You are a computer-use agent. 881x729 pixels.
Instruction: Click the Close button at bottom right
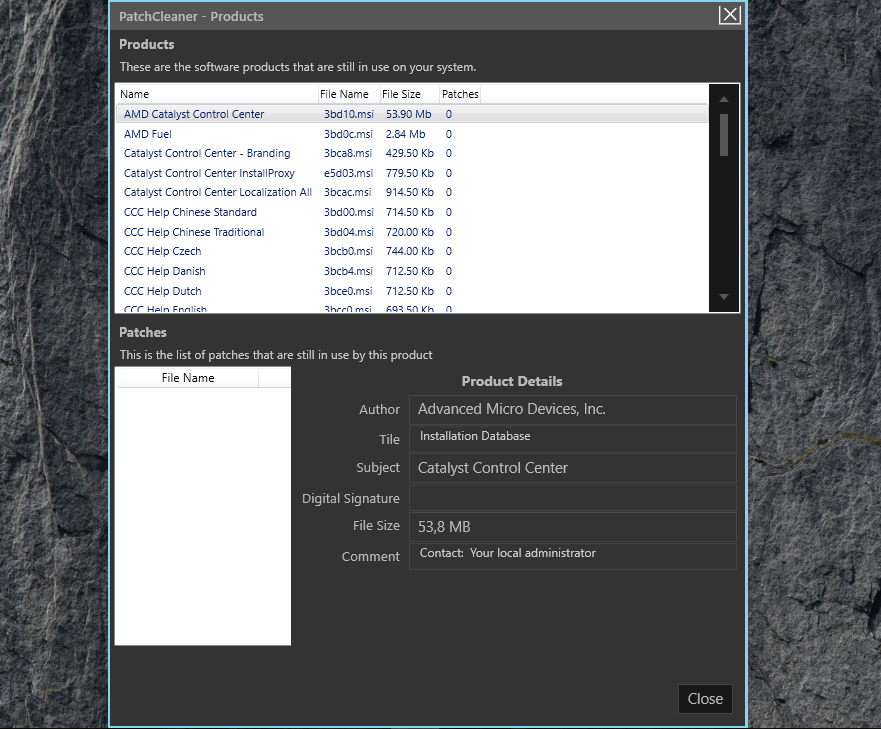pyautogui.click(x=705, y=699)
